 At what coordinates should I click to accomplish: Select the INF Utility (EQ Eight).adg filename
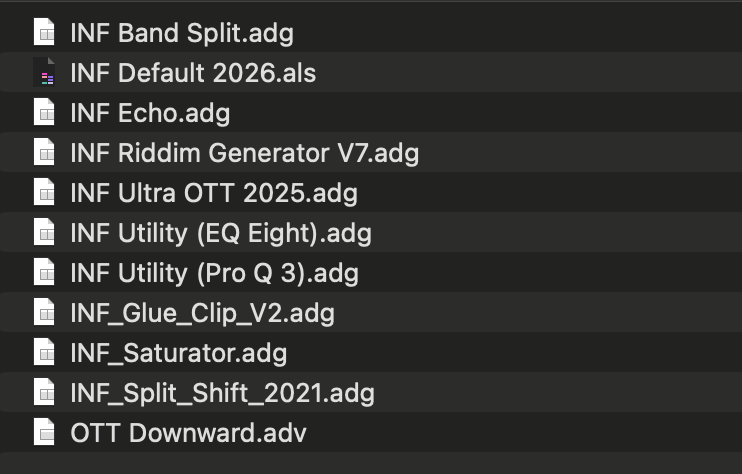point(221,233)
